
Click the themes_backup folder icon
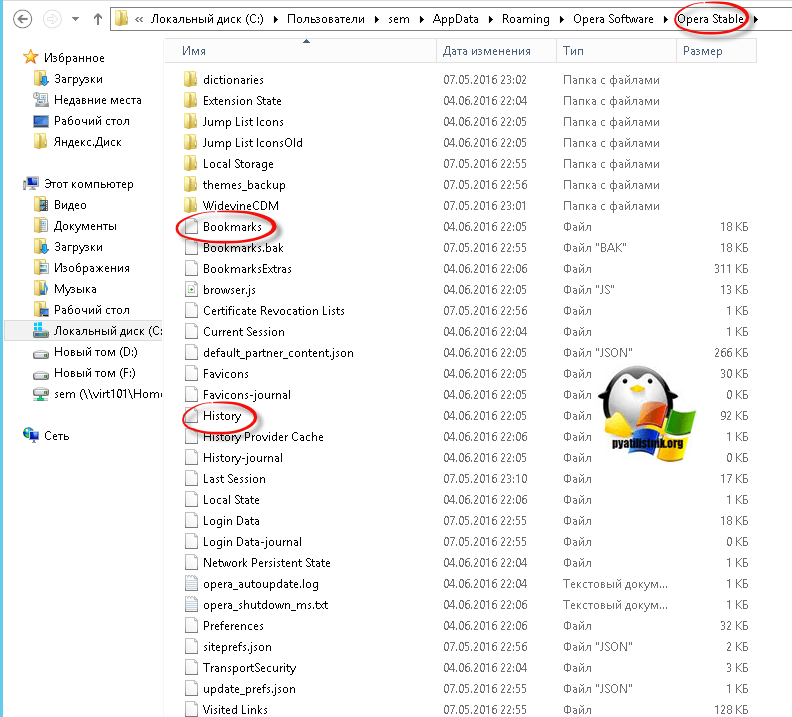point(190,185)
